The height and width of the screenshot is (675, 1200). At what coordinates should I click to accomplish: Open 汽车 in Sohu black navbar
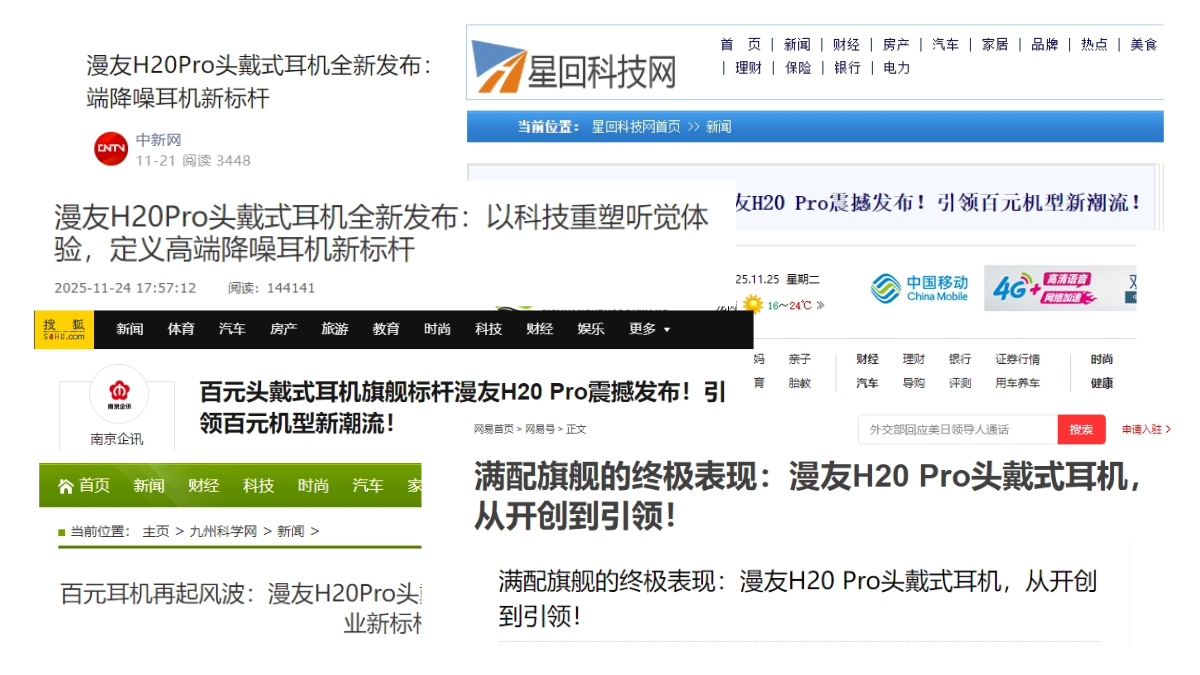(x=232, y=329)
